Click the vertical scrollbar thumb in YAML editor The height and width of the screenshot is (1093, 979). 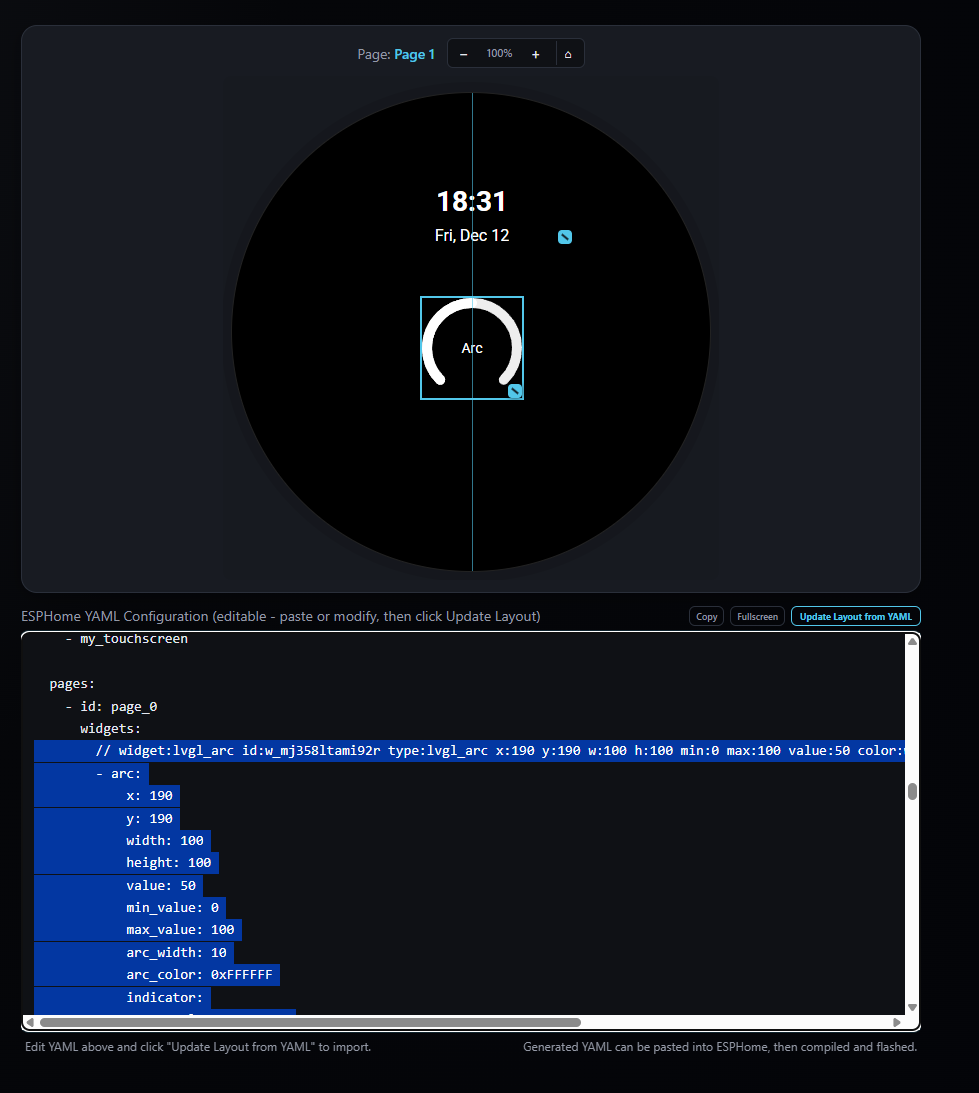point(912,791)
